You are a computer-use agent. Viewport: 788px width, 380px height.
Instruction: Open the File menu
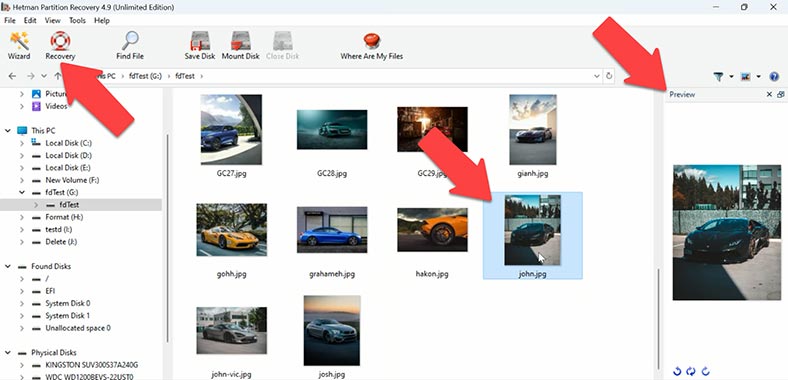pyautogui.click(x=10, y=21)
